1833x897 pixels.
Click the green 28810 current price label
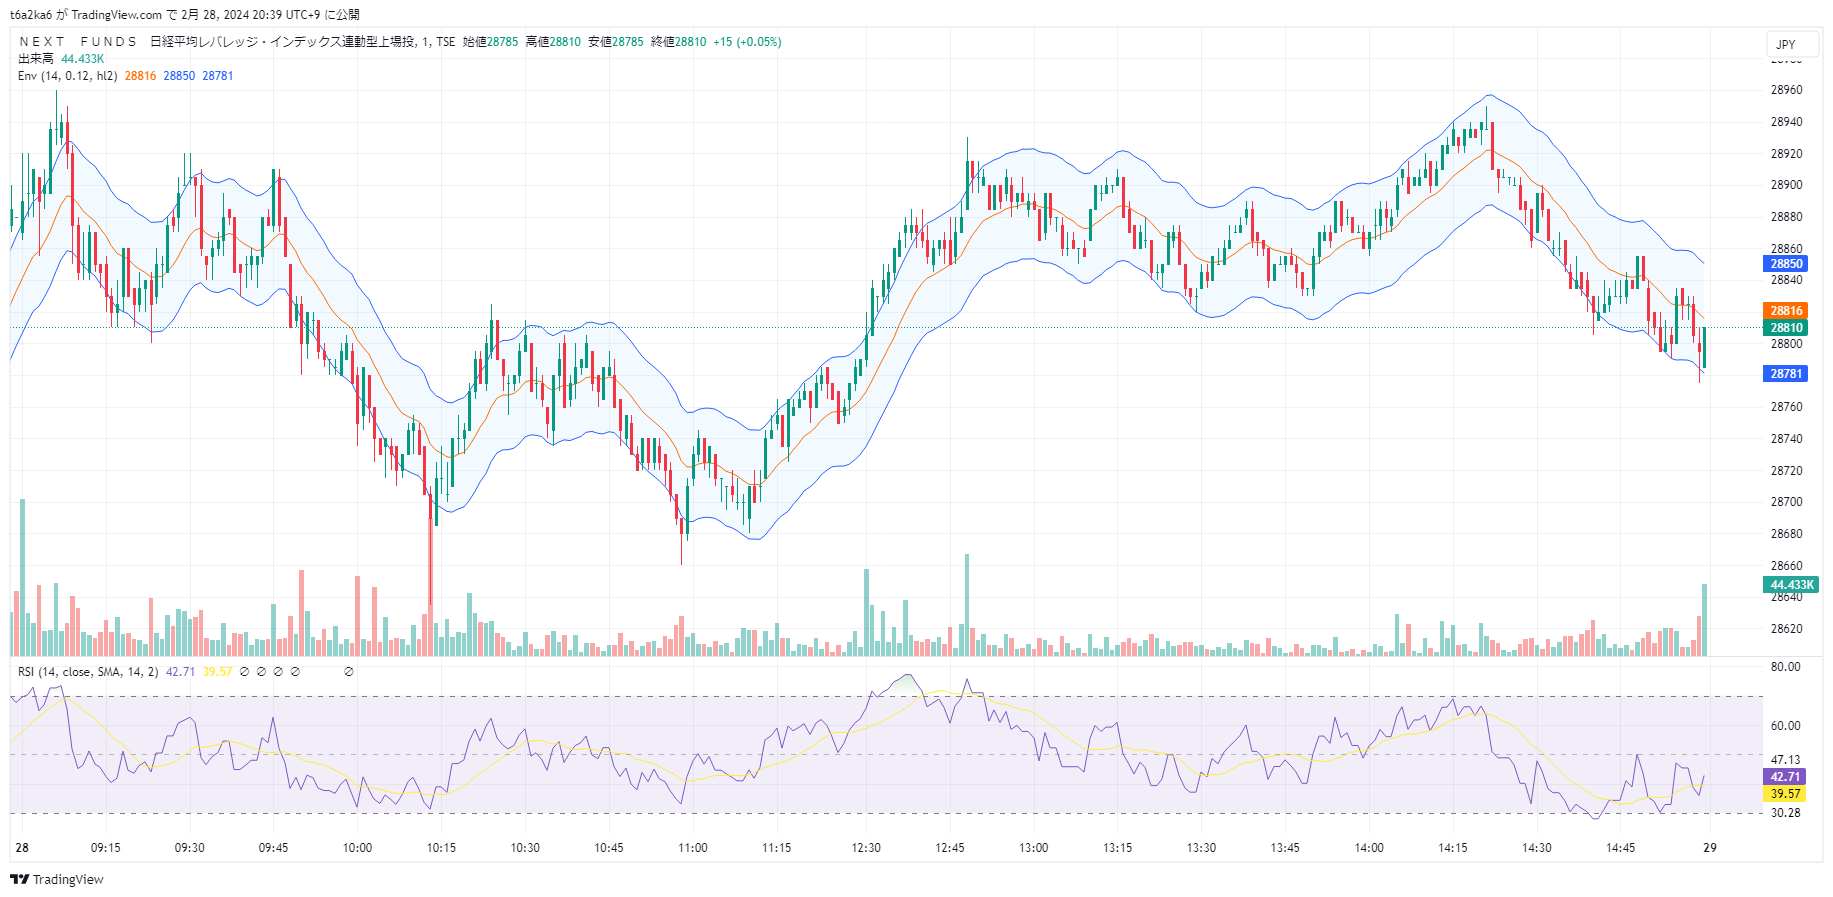(x=1786, y=327)
